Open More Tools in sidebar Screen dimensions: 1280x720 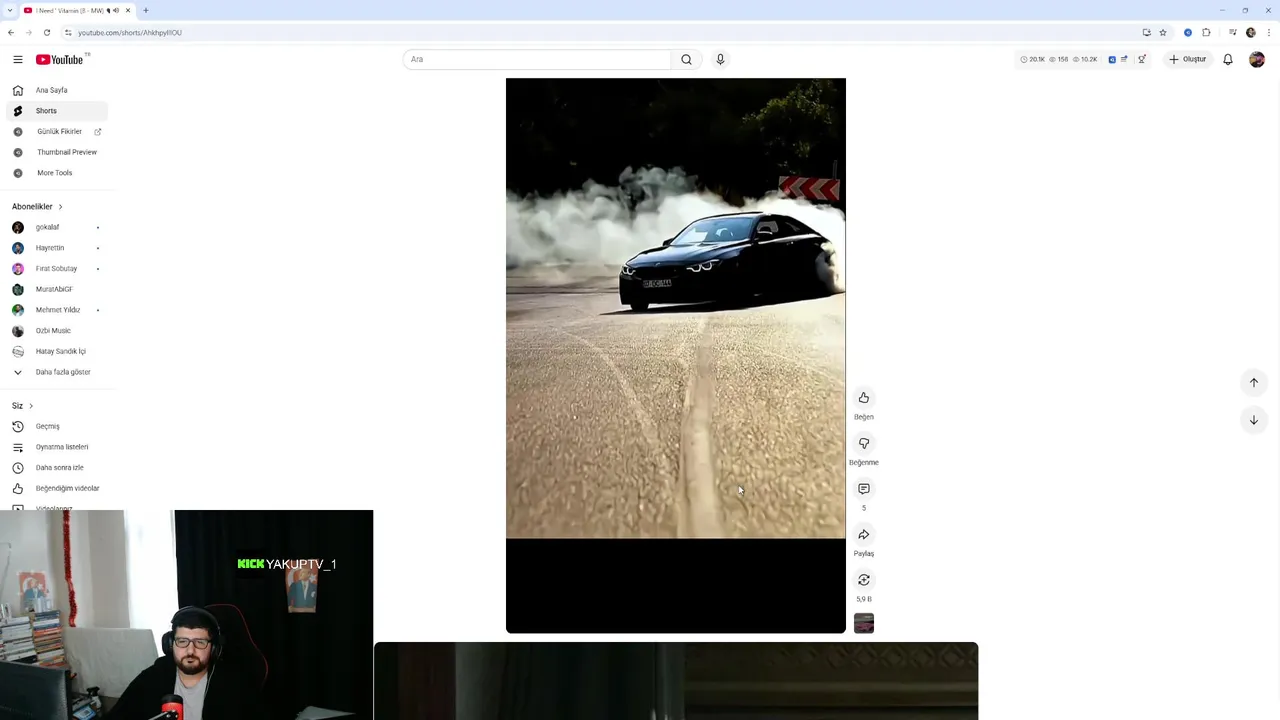click(x=57, y=173)
